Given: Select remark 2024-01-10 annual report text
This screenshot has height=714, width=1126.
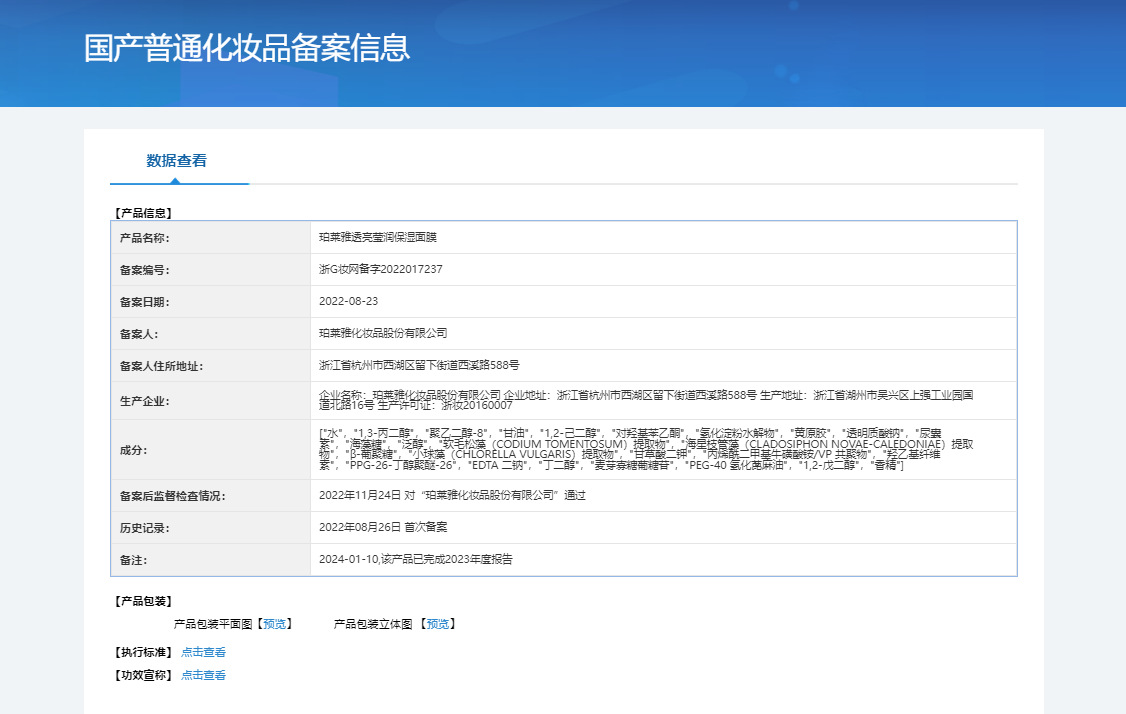Looking at the screenshot, I should click(x=416, y=560).
